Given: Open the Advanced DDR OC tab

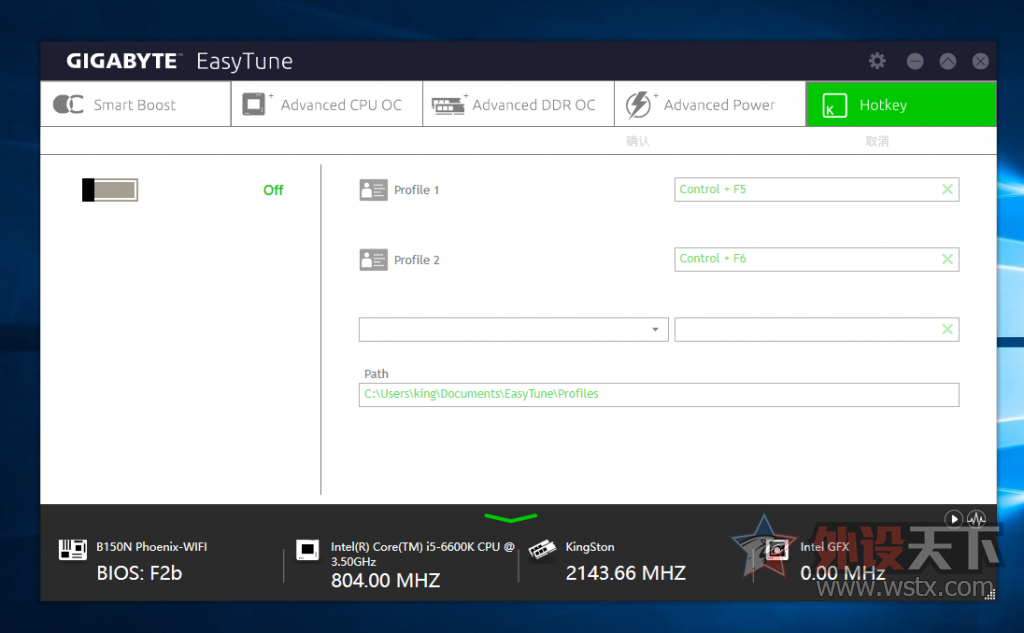Looking at the screenshot, I should [519, 104].
